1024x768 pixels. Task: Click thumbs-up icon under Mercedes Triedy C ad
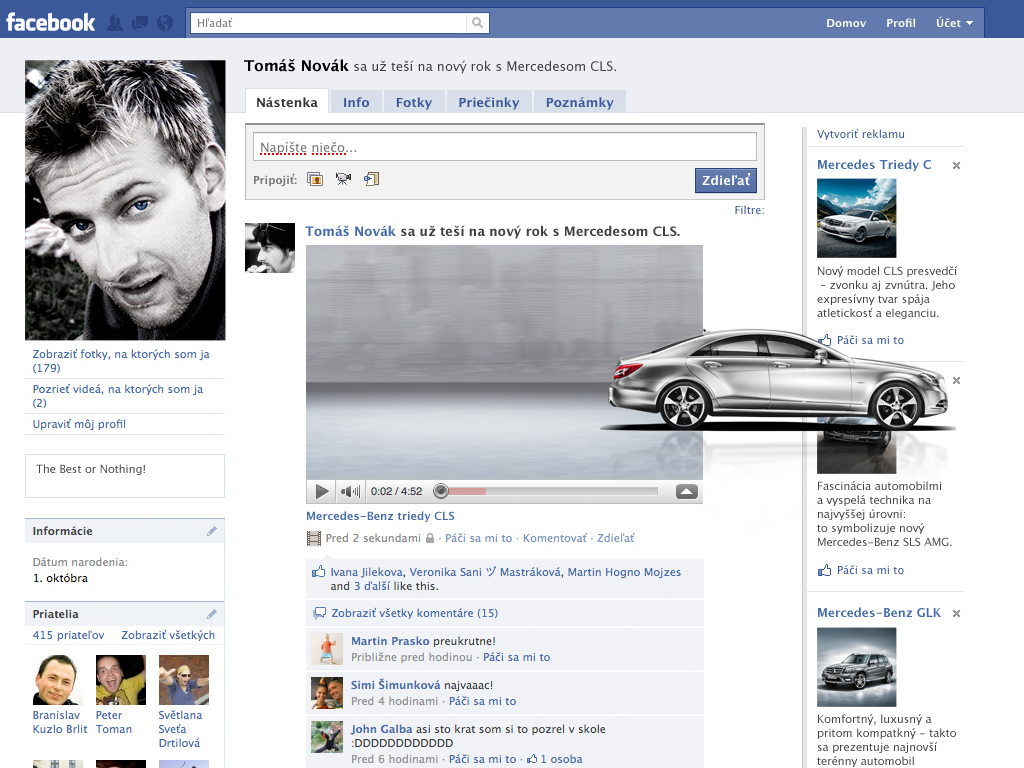pyautogui.click(x=824, y=340)
